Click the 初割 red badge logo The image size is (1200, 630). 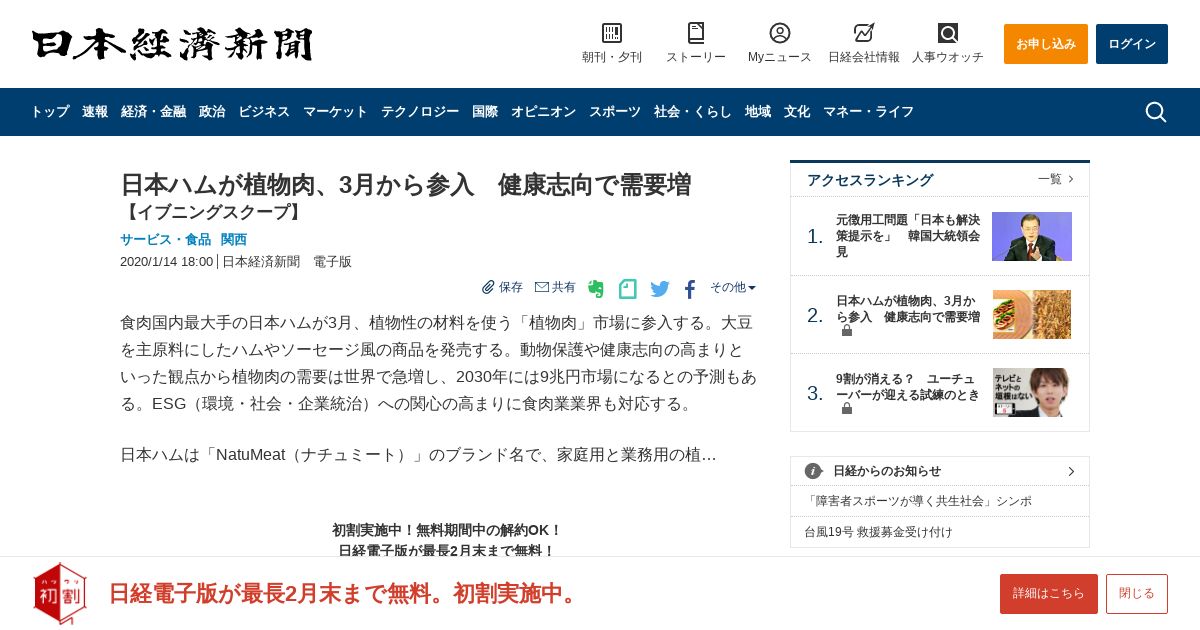point(60,593)
